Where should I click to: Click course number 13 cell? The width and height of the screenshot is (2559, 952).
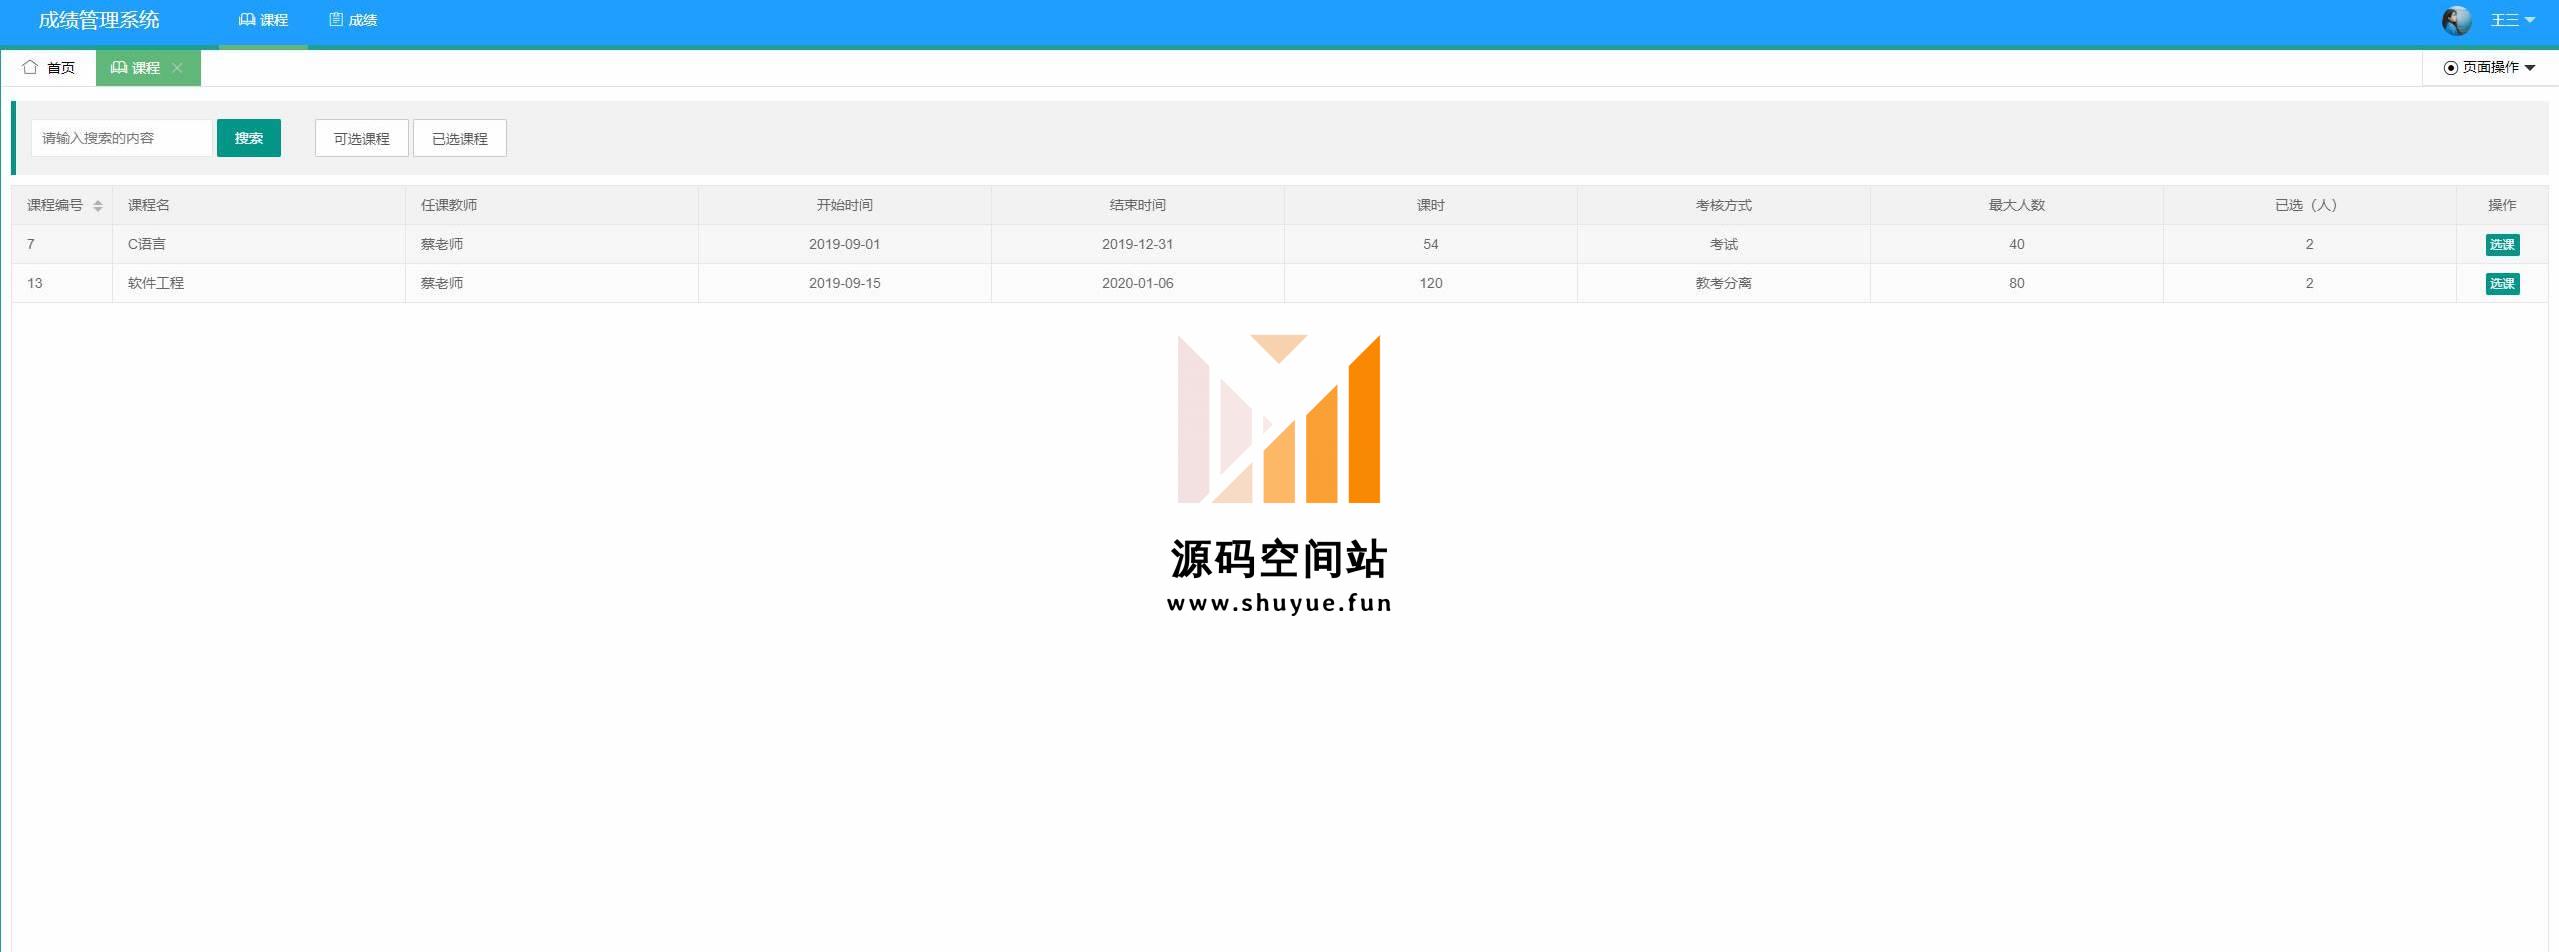coord(62,283)
